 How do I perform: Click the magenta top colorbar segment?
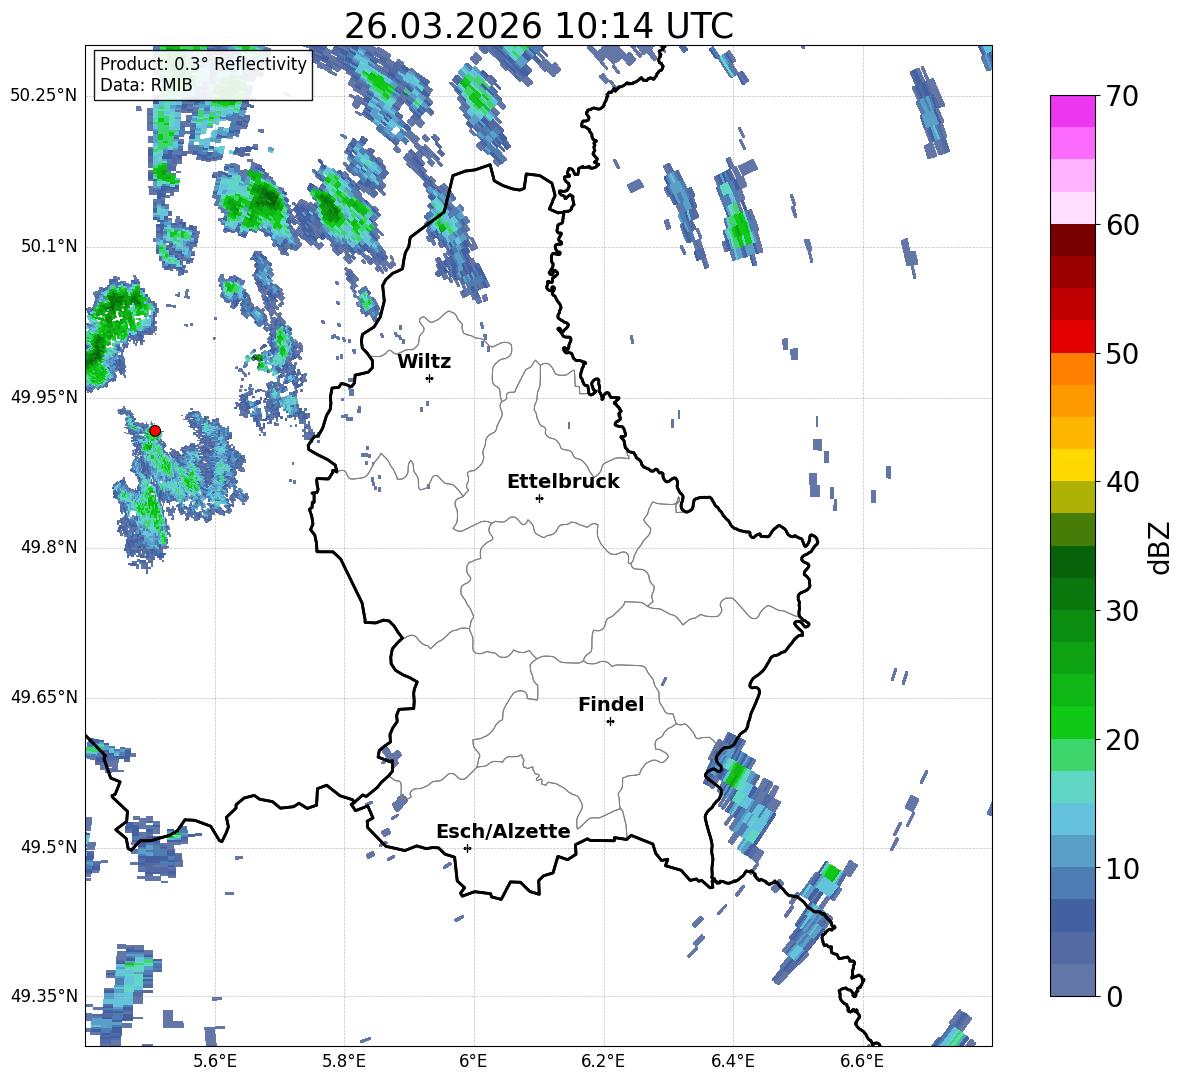pyautogui.click(x=1072, y=112)
